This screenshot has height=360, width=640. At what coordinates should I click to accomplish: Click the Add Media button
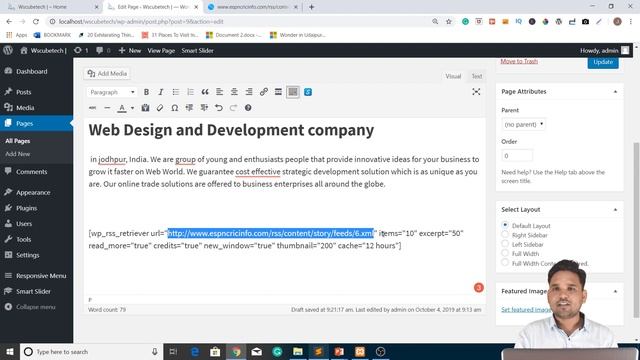(107, 74)
